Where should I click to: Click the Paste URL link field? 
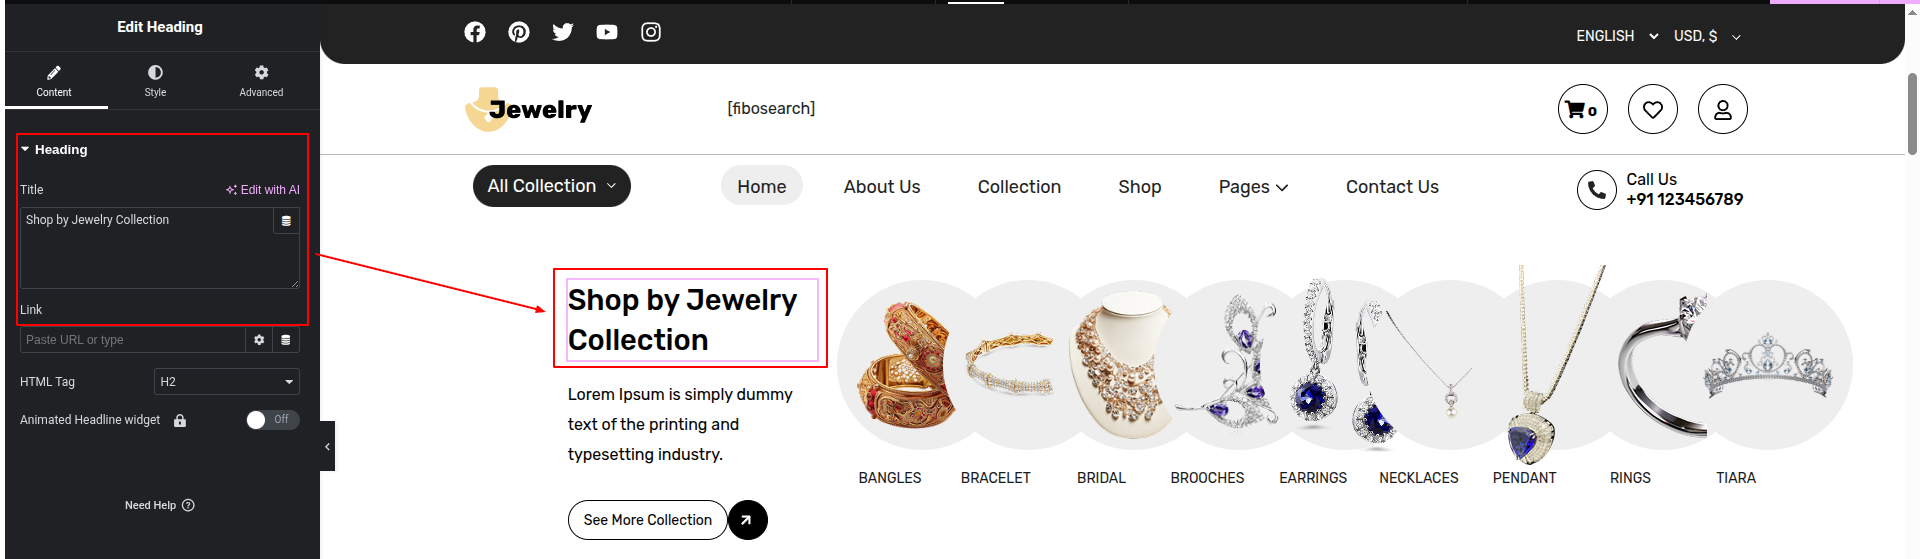132,340
